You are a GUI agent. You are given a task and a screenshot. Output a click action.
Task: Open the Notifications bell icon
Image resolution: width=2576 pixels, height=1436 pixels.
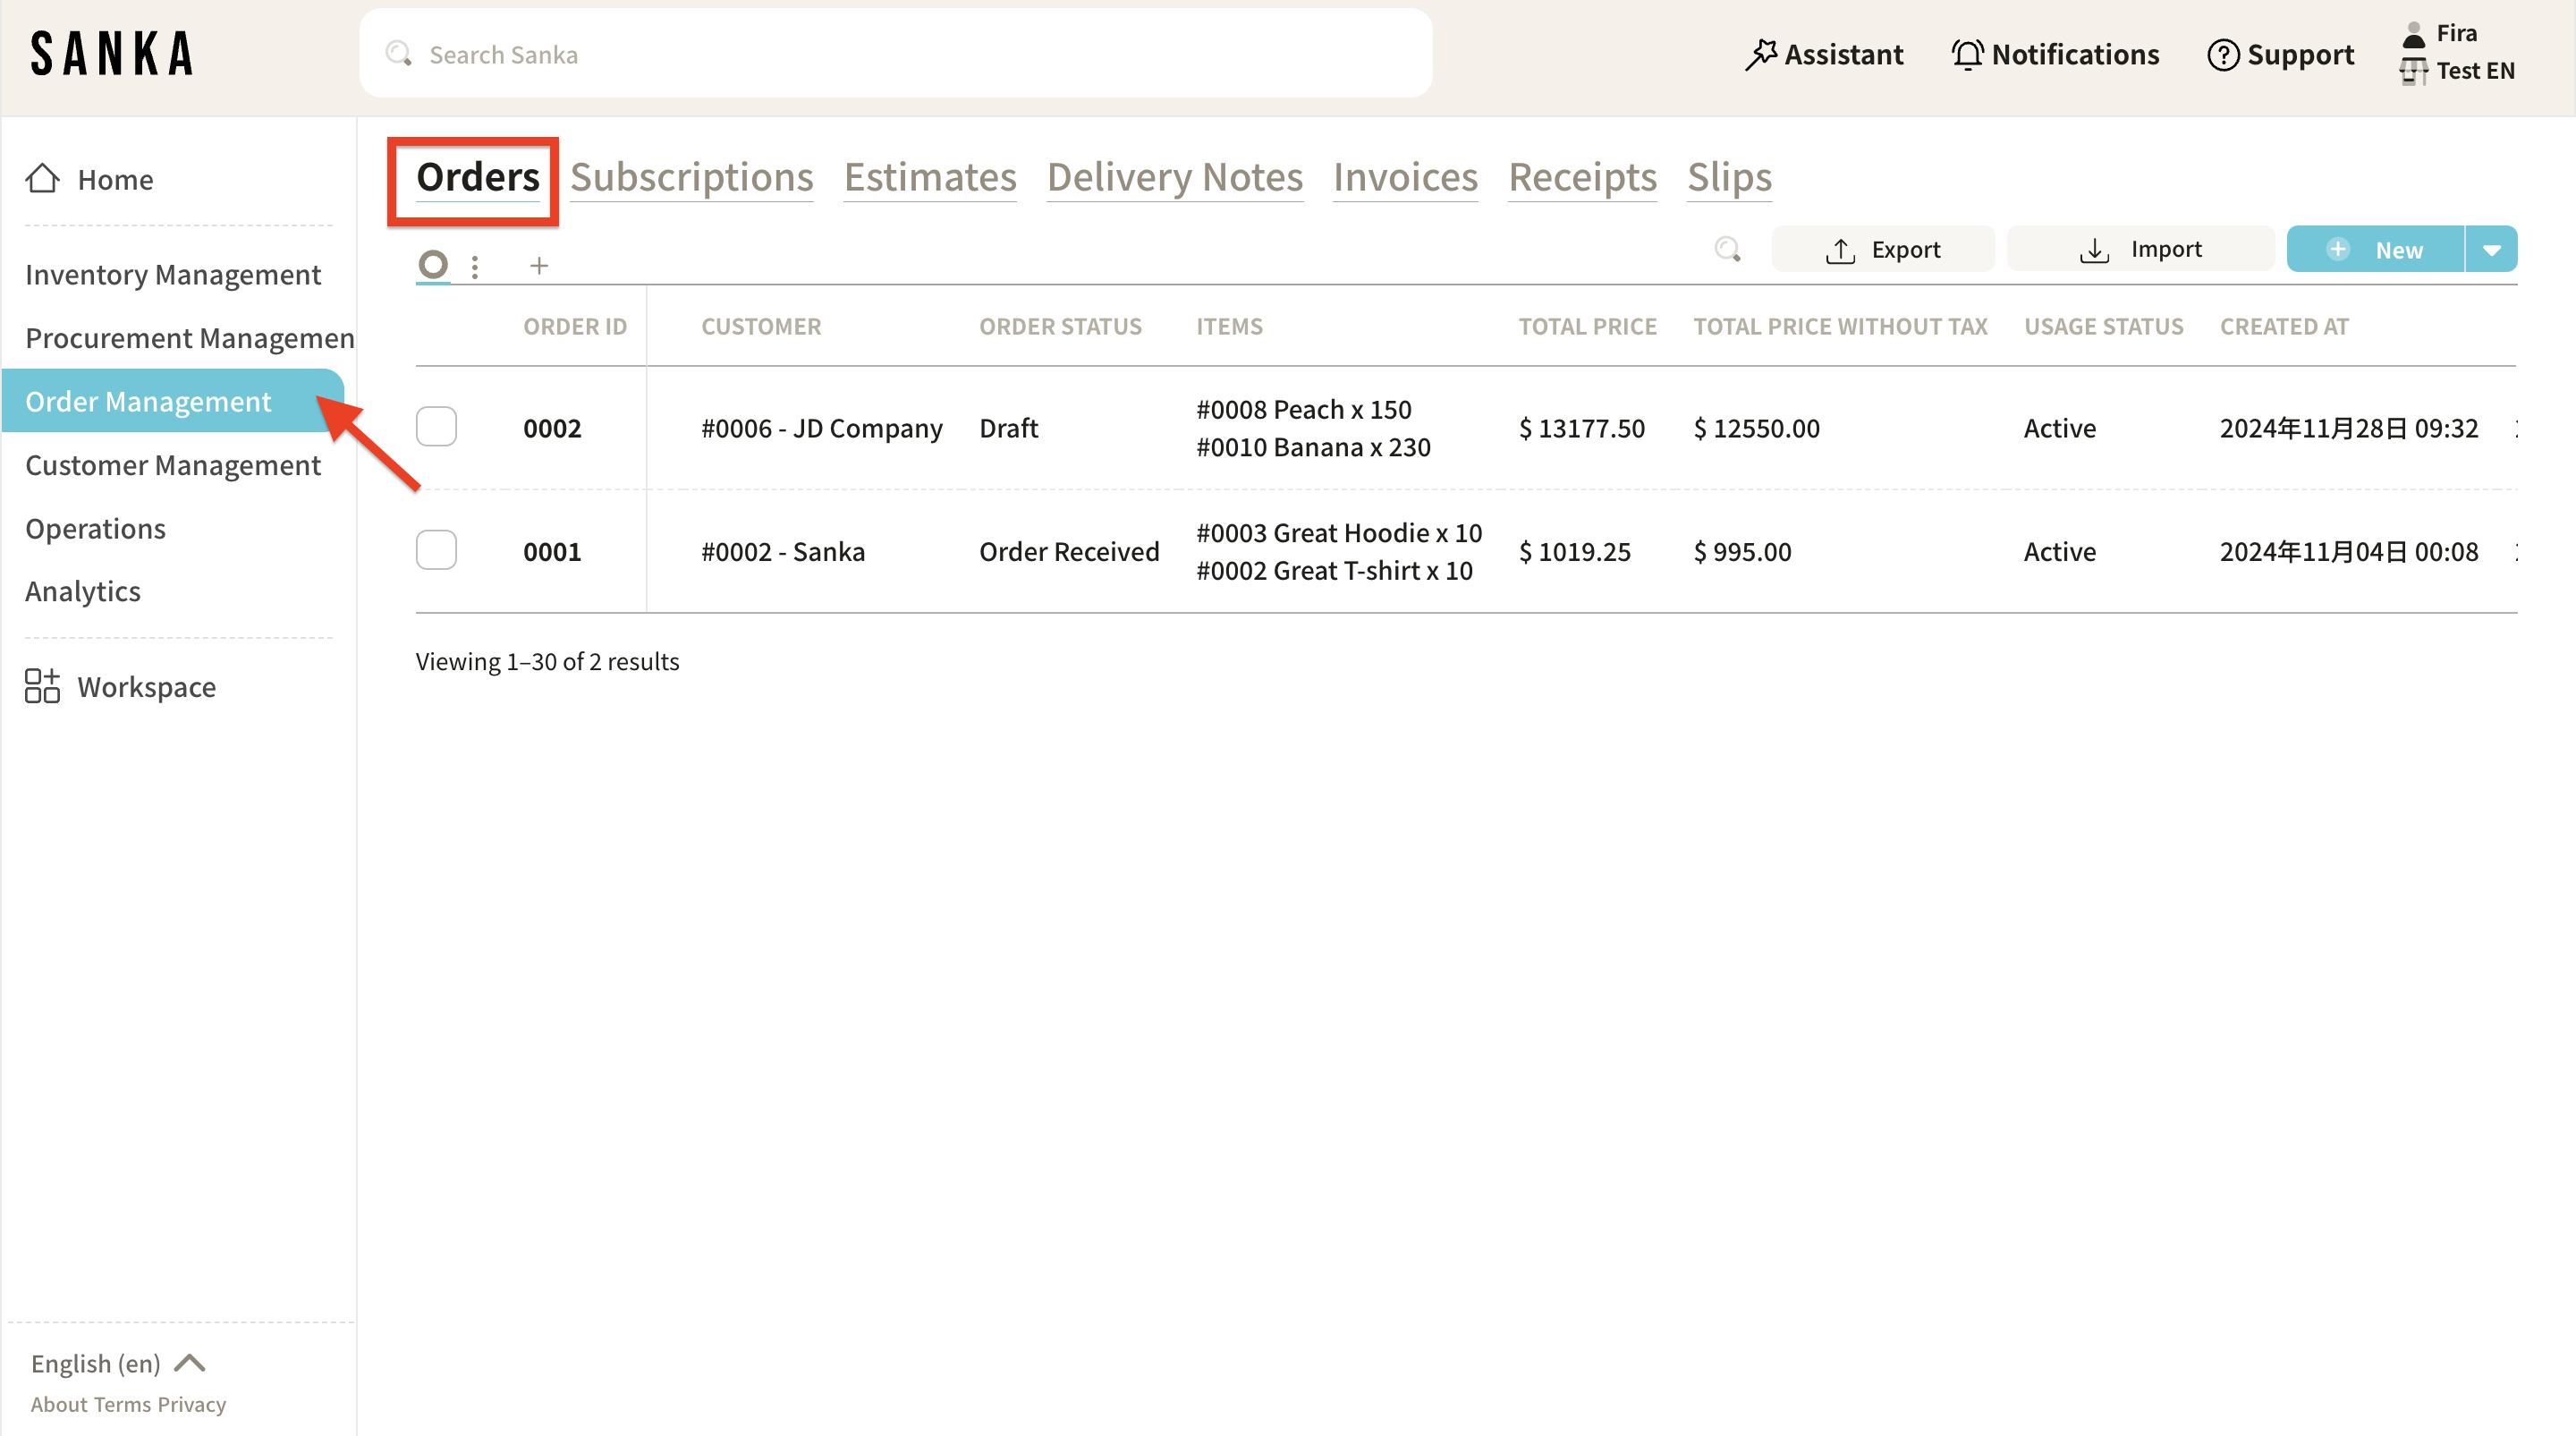coord(1967,54)
